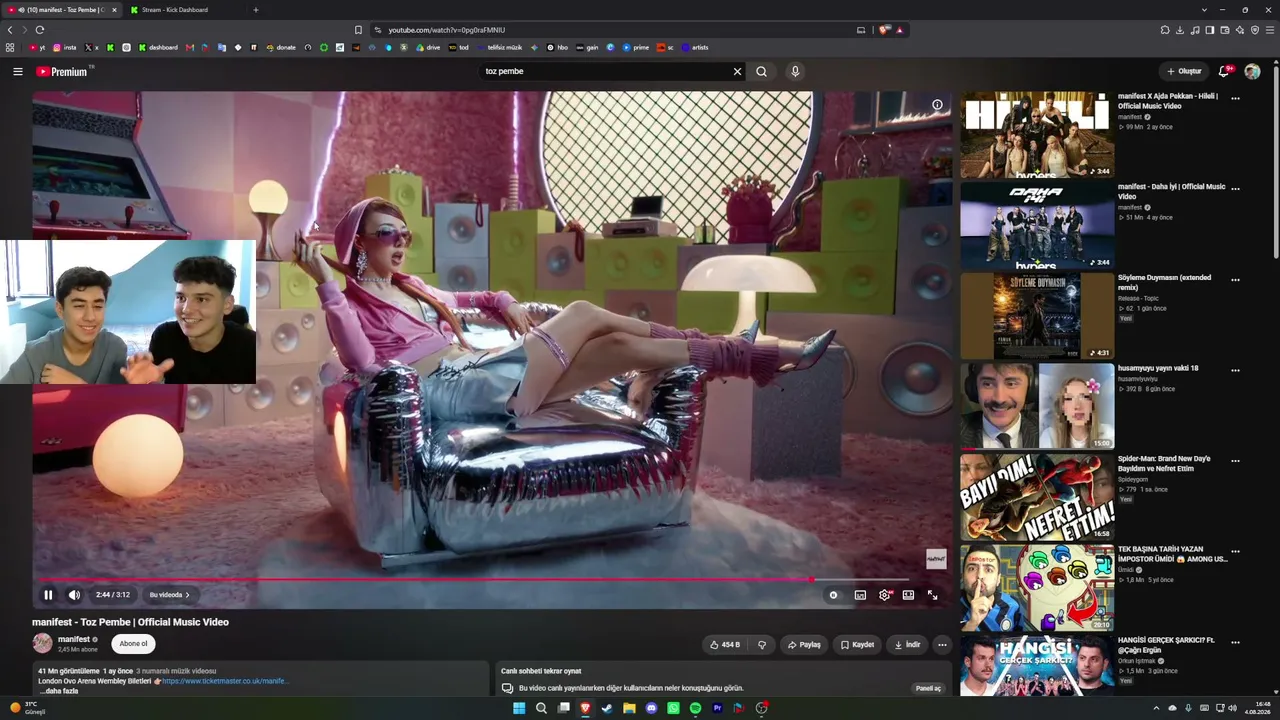This screenshot has height=720, width=1280.
Task: Open a new browser tab
Action: coord(255,10)
